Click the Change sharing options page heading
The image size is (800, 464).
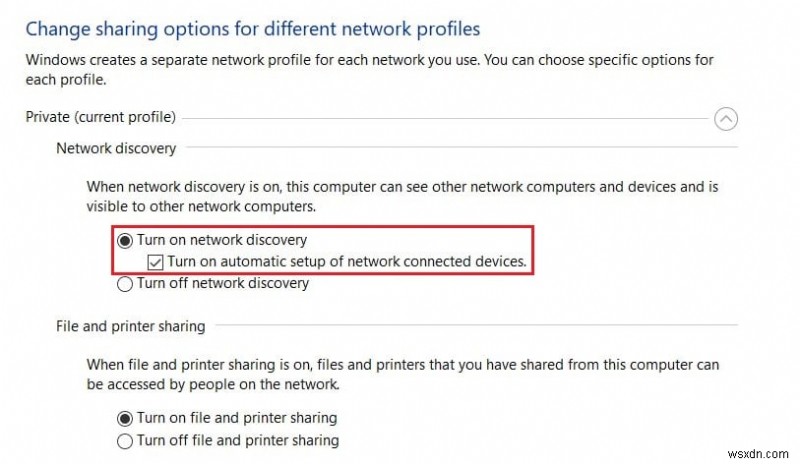(252, 28)
